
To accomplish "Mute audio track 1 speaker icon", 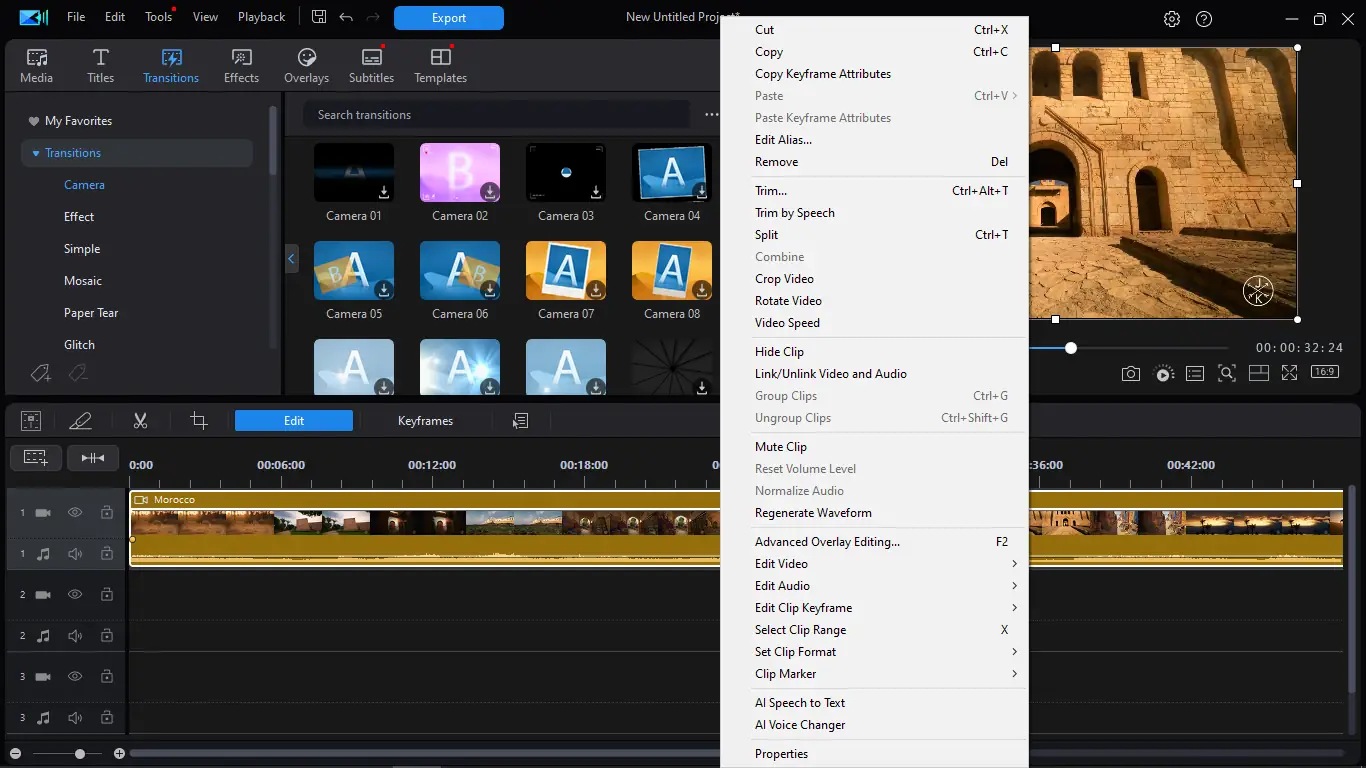I will [75, 553].
